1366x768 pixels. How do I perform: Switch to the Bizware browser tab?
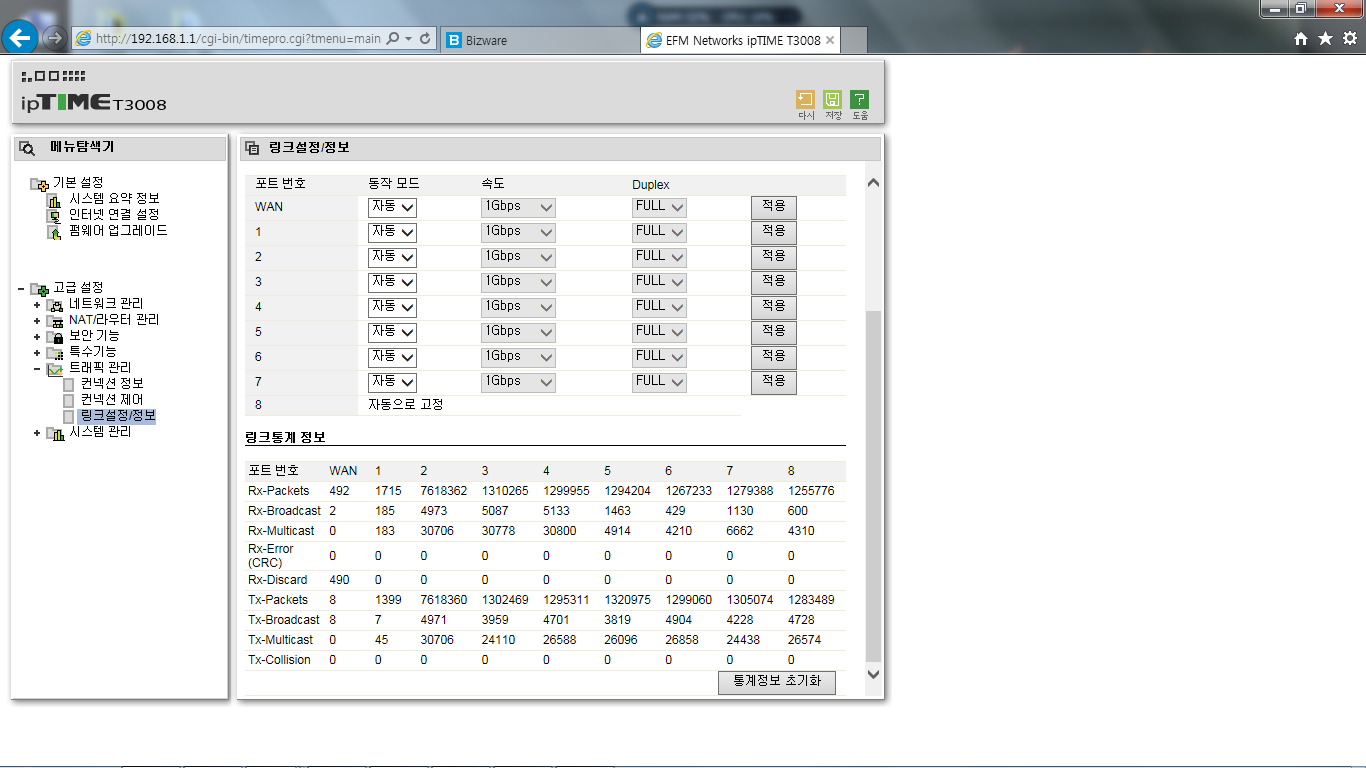pos(538,40)
